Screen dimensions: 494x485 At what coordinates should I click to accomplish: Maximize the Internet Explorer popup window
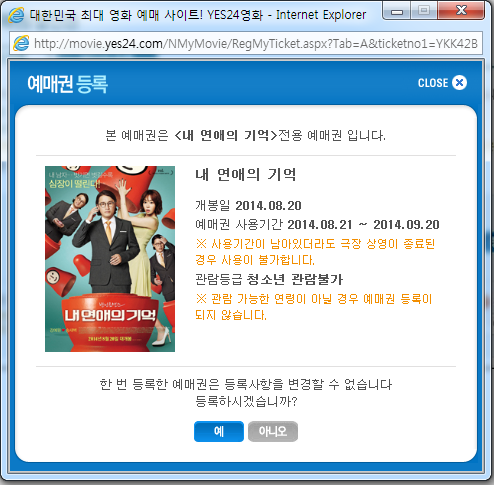[x=424, y=11]
